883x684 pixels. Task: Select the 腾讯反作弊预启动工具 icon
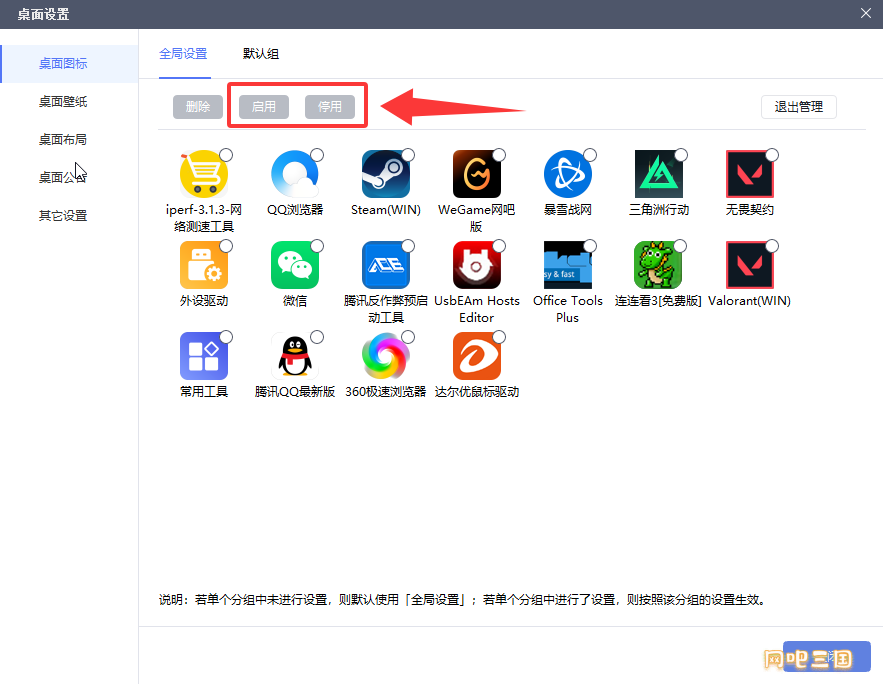pos(386,265)
